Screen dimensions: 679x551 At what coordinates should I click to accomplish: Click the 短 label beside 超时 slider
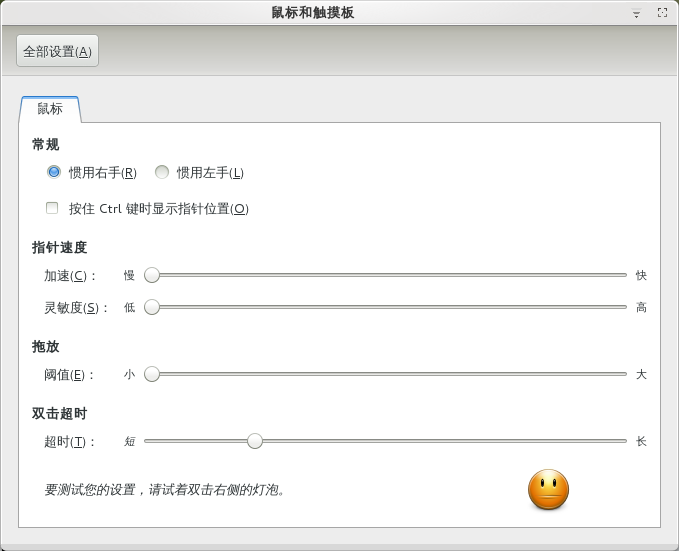click(129, 441)
